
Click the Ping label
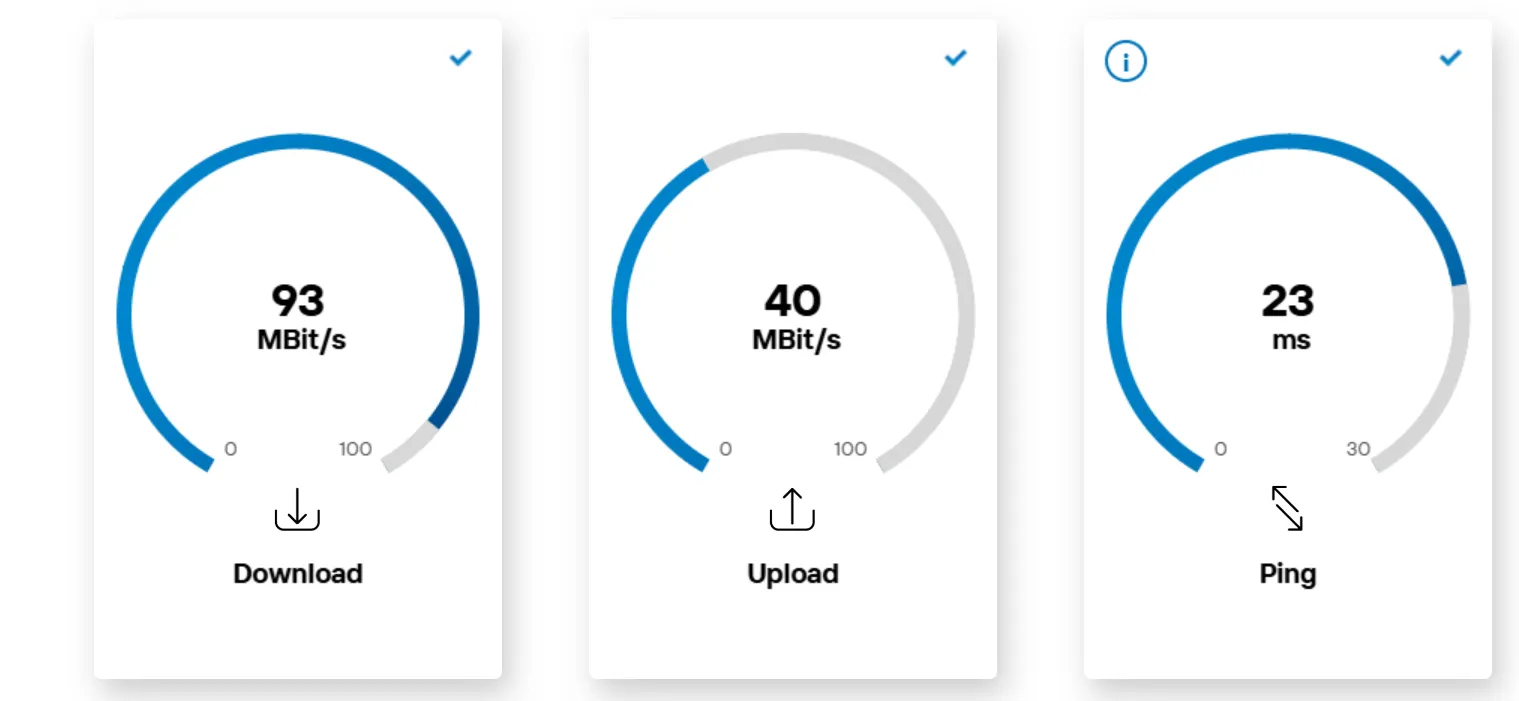(x=1287, y=574)
